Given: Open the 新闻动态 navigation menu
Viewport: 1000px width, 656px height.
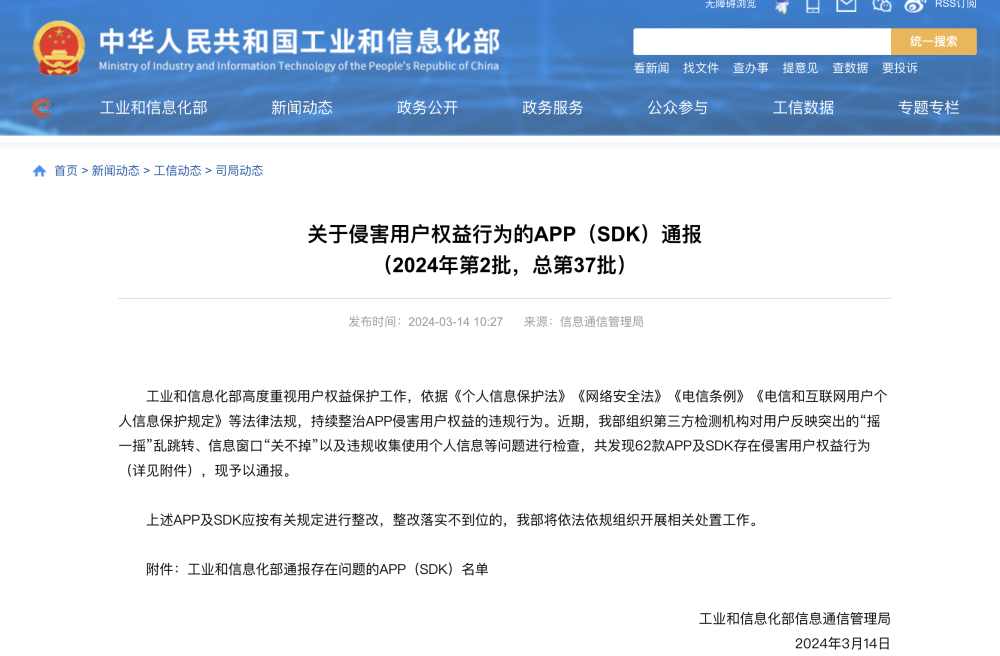Looking at the screenshot, I should point(301,108).
